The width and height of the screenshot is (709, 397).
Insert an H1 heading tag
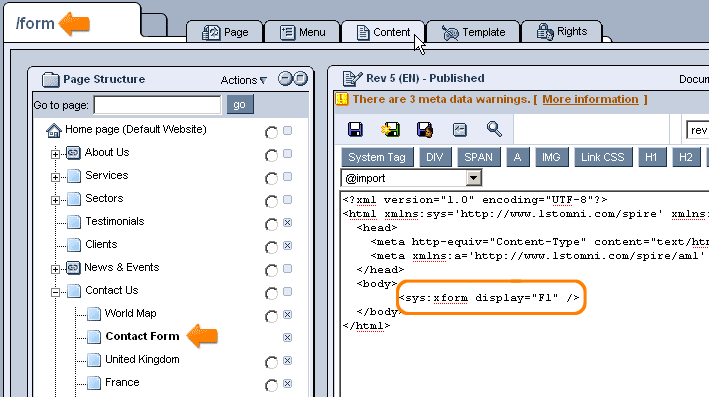(x=652, y=157)
